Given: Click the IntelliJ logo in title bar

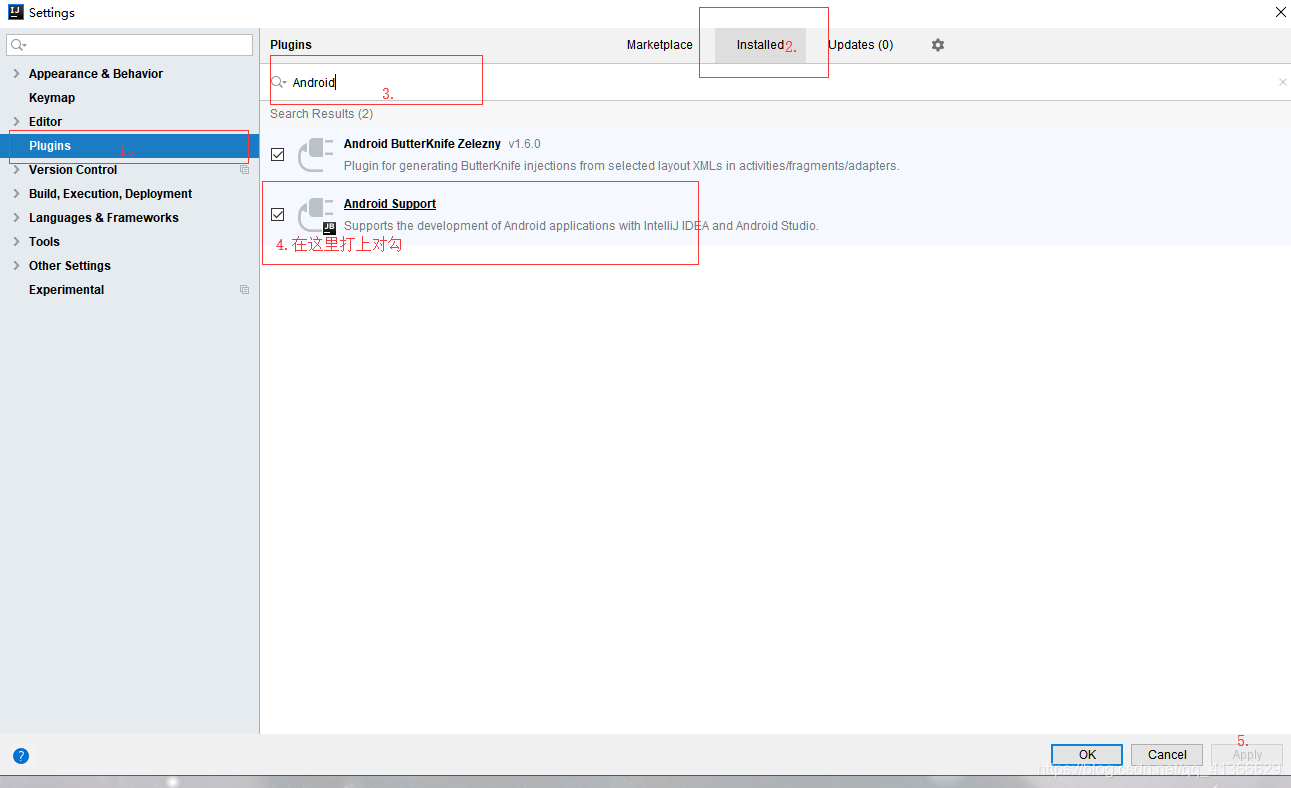Looking at the screenshot, I should click(x=15, y=12).
